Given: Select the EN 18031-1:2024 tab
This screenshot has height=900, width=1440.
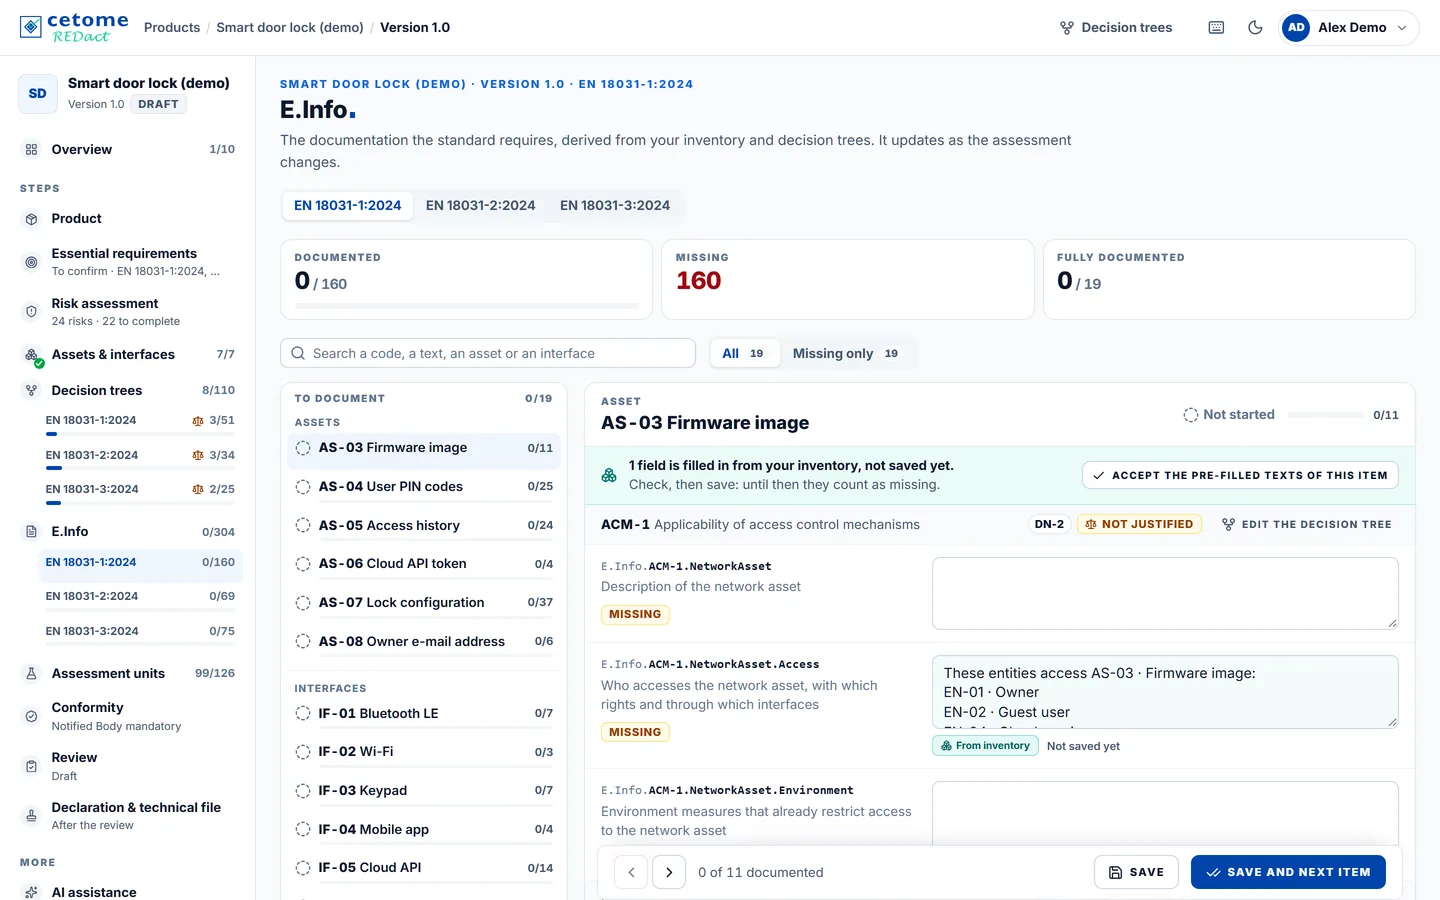Looking at the screenshot, I should (347, 205).
